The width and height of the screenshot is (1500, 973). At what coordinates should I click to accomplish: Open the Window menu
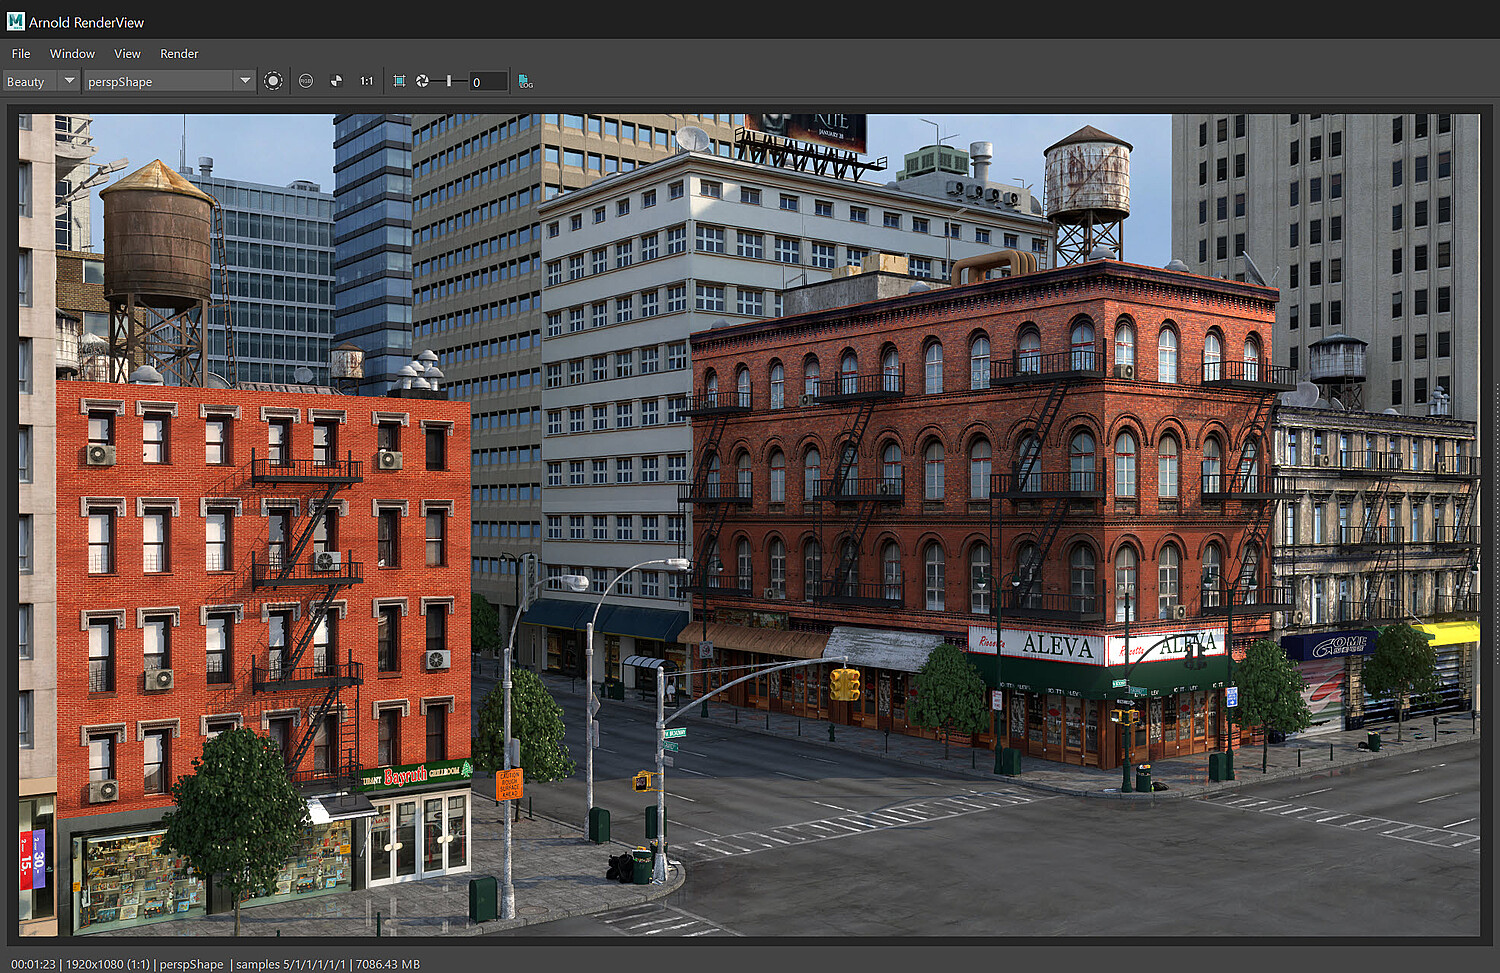[72, 54]
